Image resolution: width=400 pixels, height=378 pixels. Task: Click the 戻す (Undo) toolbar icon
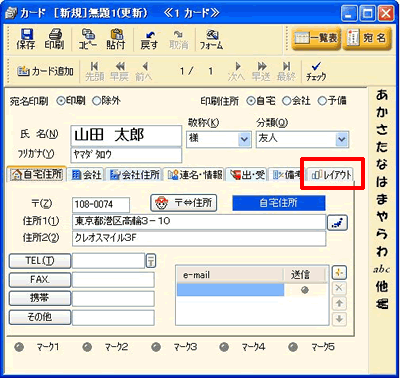[x=149, y=39]
